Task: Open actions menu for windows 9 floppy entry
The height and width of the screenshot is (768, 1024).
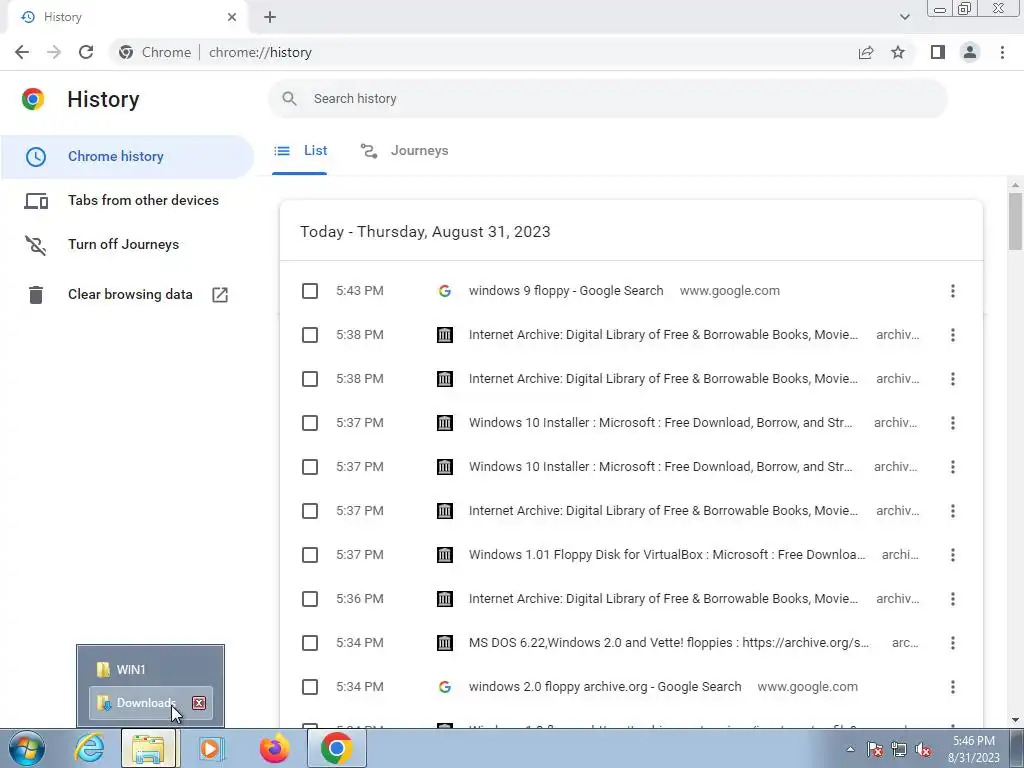Action: coord(953,291)
